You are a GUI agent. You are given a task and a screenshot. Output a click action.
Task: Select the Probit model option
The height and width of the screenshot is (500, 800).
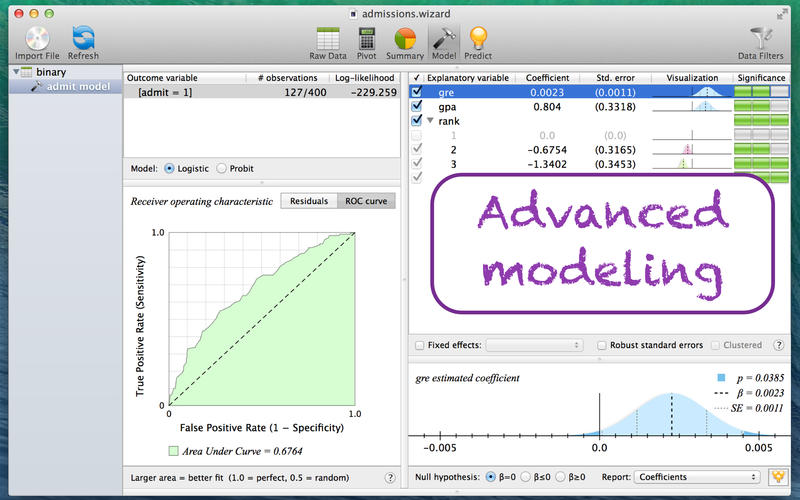point(222,169)
